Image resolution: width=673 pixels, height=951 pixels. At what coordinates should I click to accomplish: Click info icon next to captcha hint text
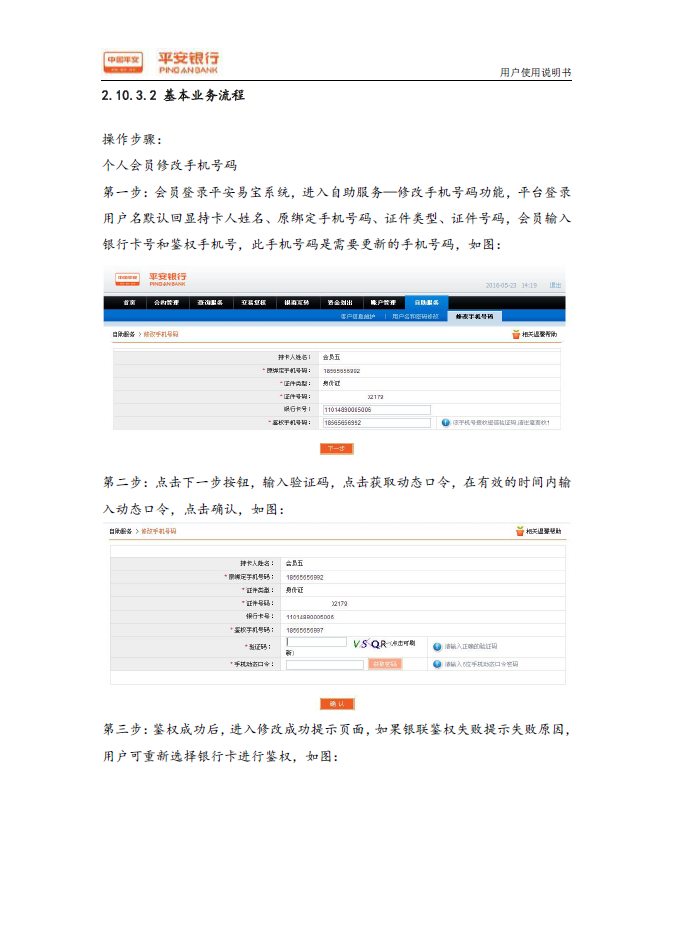(x=437, y=647)
